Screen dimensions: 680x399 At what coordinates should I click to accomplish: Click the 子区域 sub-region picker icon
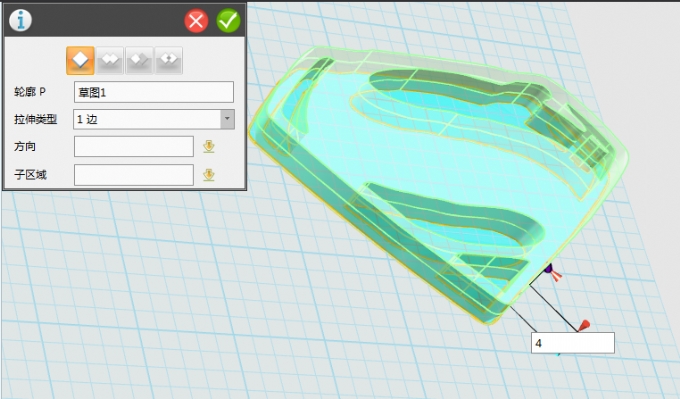coord(209,175)
